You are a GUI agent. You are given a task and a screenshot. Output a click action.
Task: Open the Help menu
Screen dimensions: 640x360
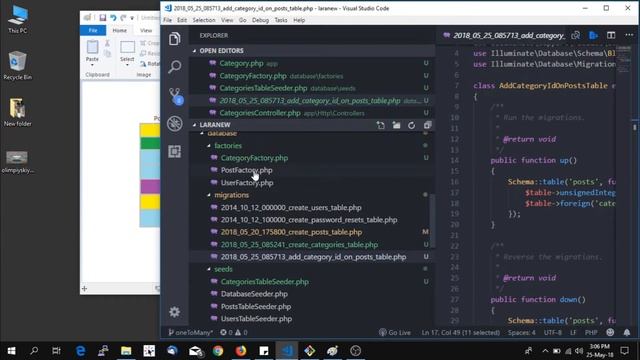pos(299,20)
